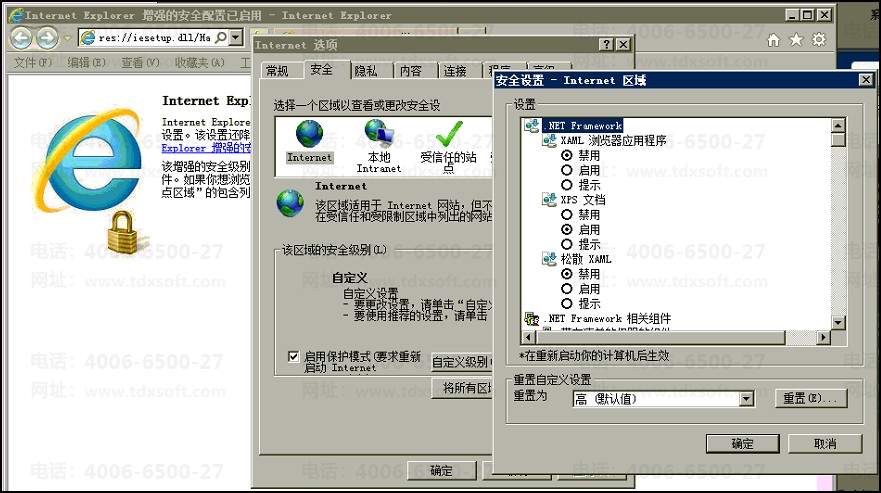Screen dimensions: 881x493
Task: Open the address bar dropdown arrow
Action: point(237,38)
